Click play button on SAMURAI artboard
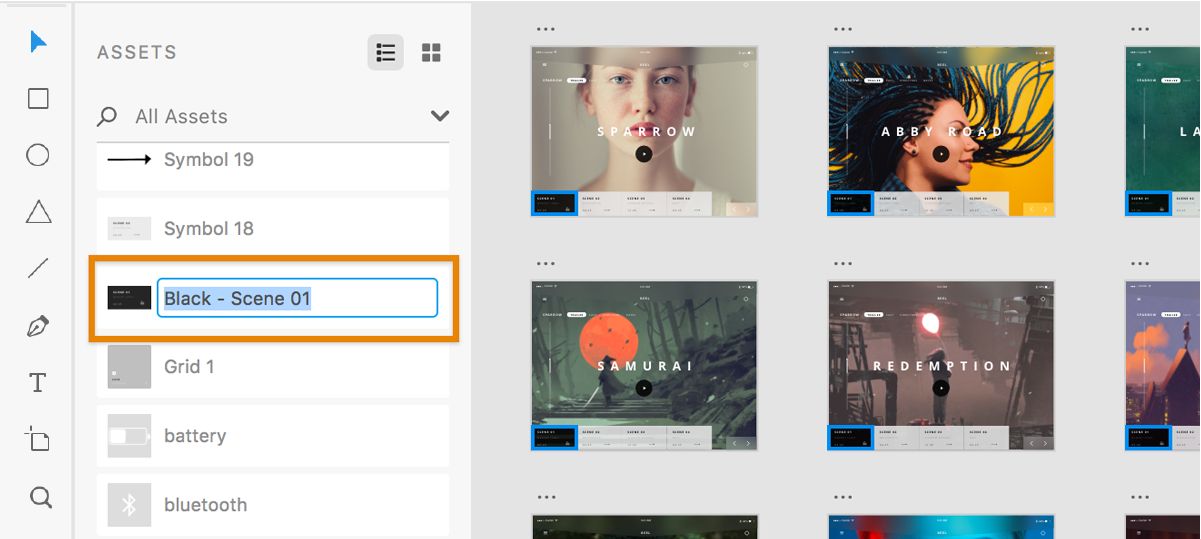This screenshot has width=1201, height=539. click(644, 388)
